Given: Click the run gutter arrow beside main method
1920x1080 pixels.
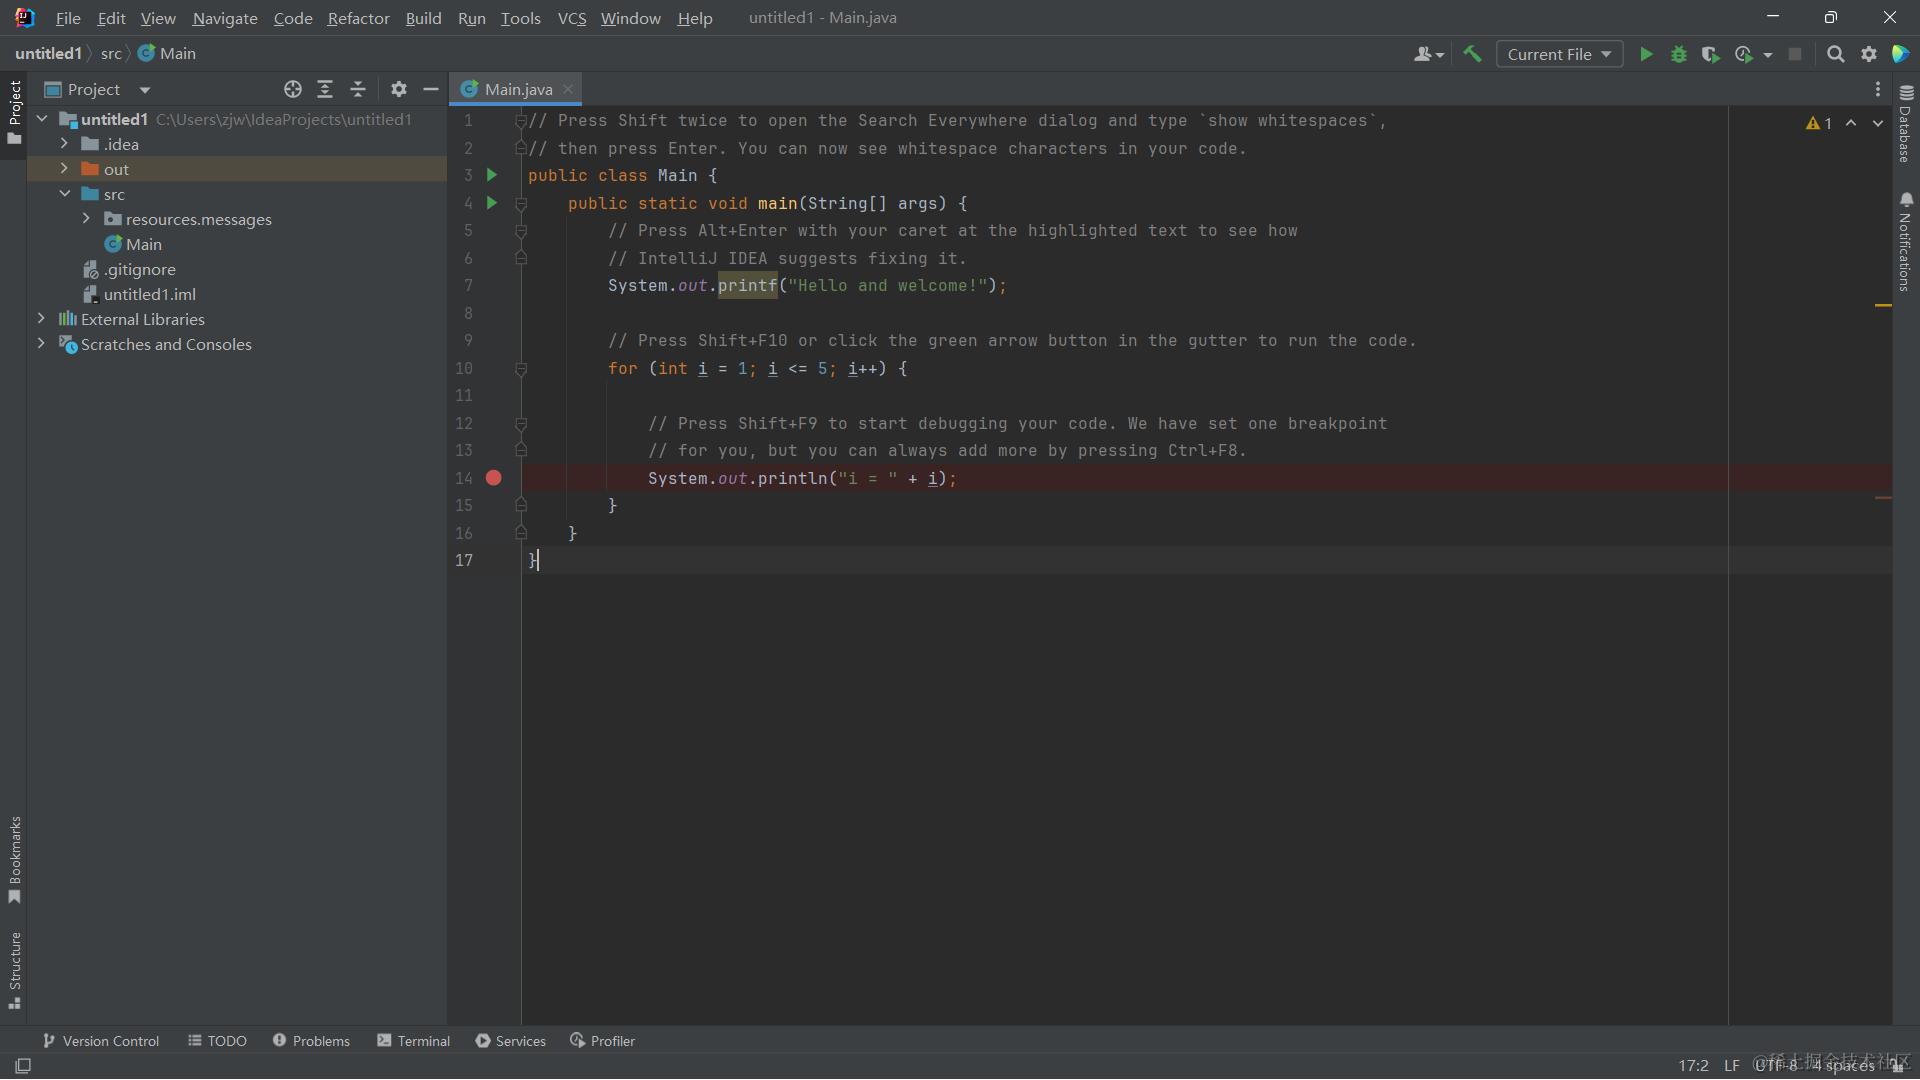Looking at the screenshot, I should [x=491, y=203].
